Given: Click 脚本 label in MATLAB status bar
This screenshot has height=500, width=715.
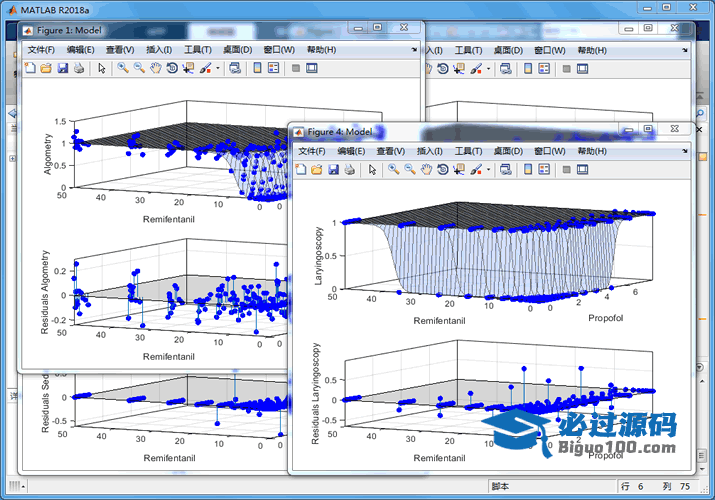Looking at the screenshot, I should click(x=500, y=486).
